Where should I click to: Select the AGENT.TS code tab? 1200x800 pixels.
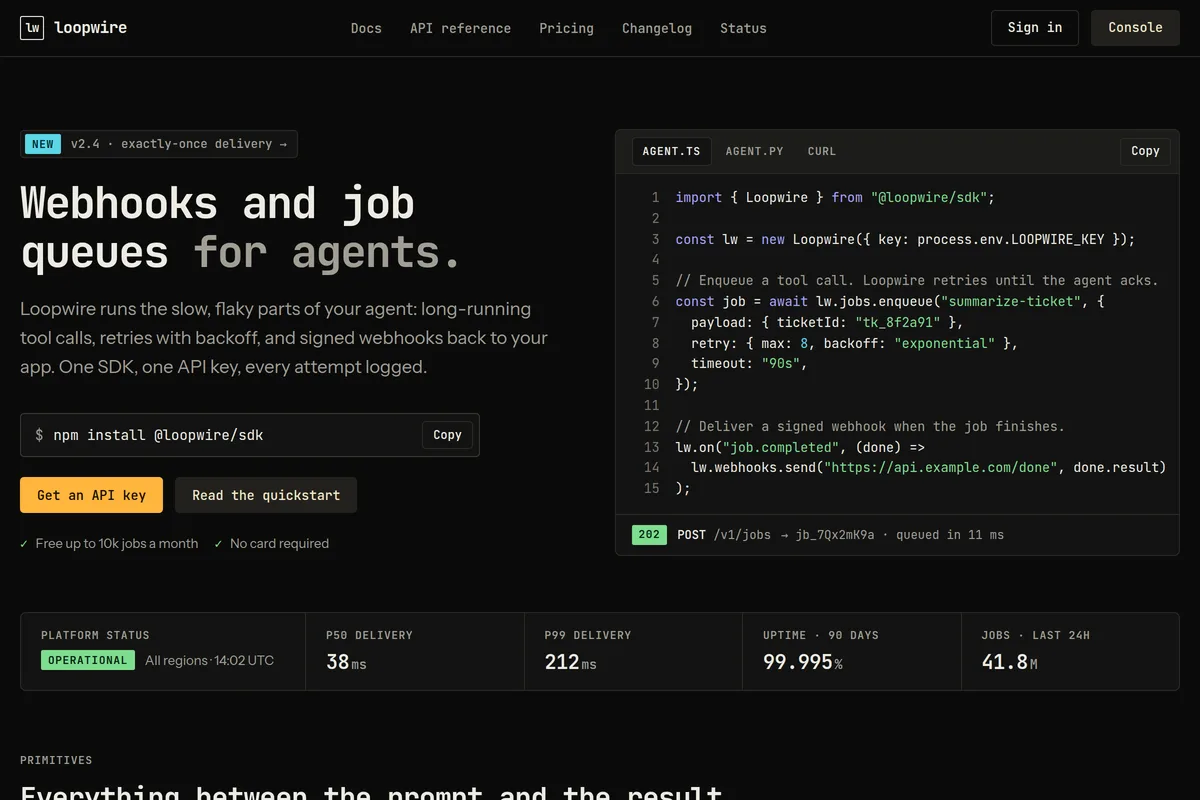click(671, 151)
